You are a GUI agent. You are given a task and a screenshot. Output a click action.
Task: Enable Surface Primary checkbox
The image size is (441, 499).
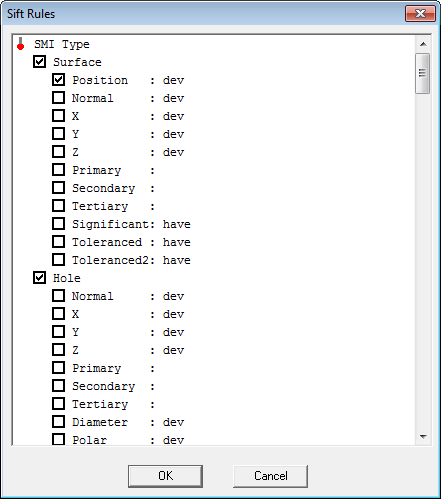click(x=59, y=170)
